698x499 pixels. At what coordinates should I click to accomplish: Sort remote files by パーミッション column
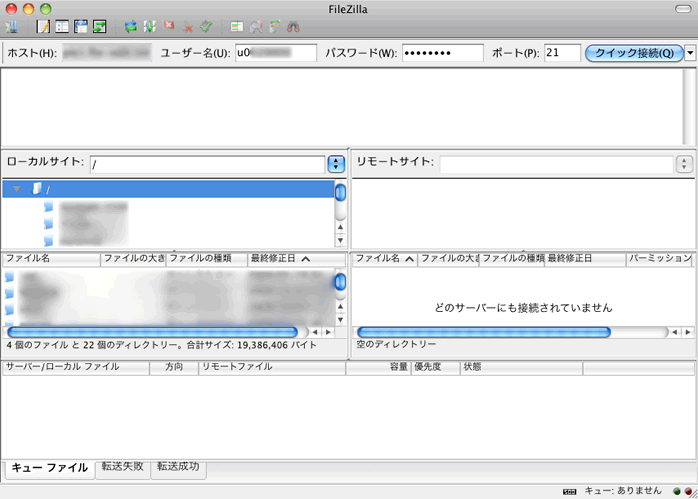click(660, 259)
